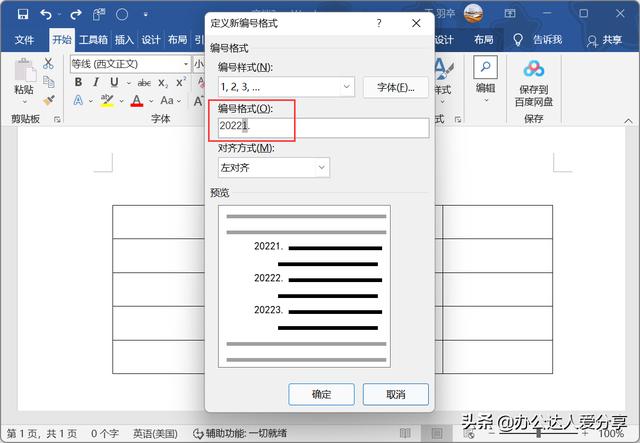Open the 编辑 (Editing) search icon
Image resolution: width=640 pixels, height=443 pixels.
tap(485, 67)
